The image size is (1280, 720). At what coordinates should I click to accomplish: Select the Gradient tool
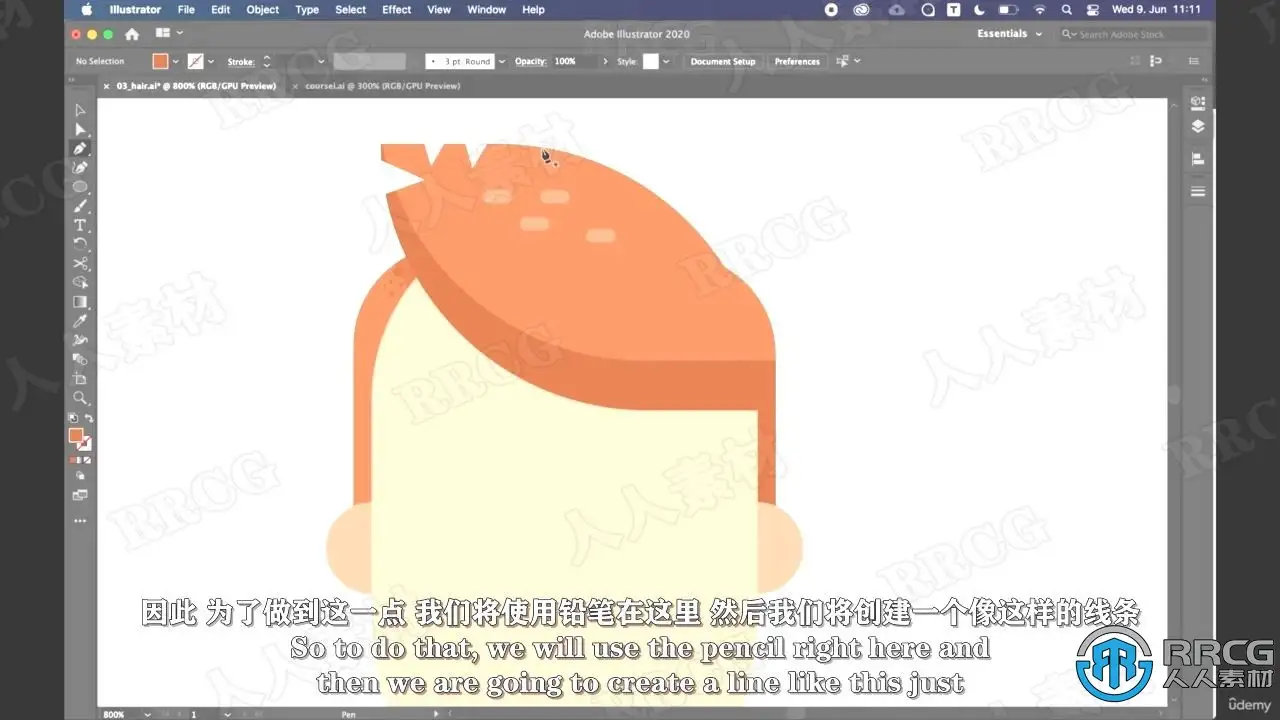pos(80,302)
